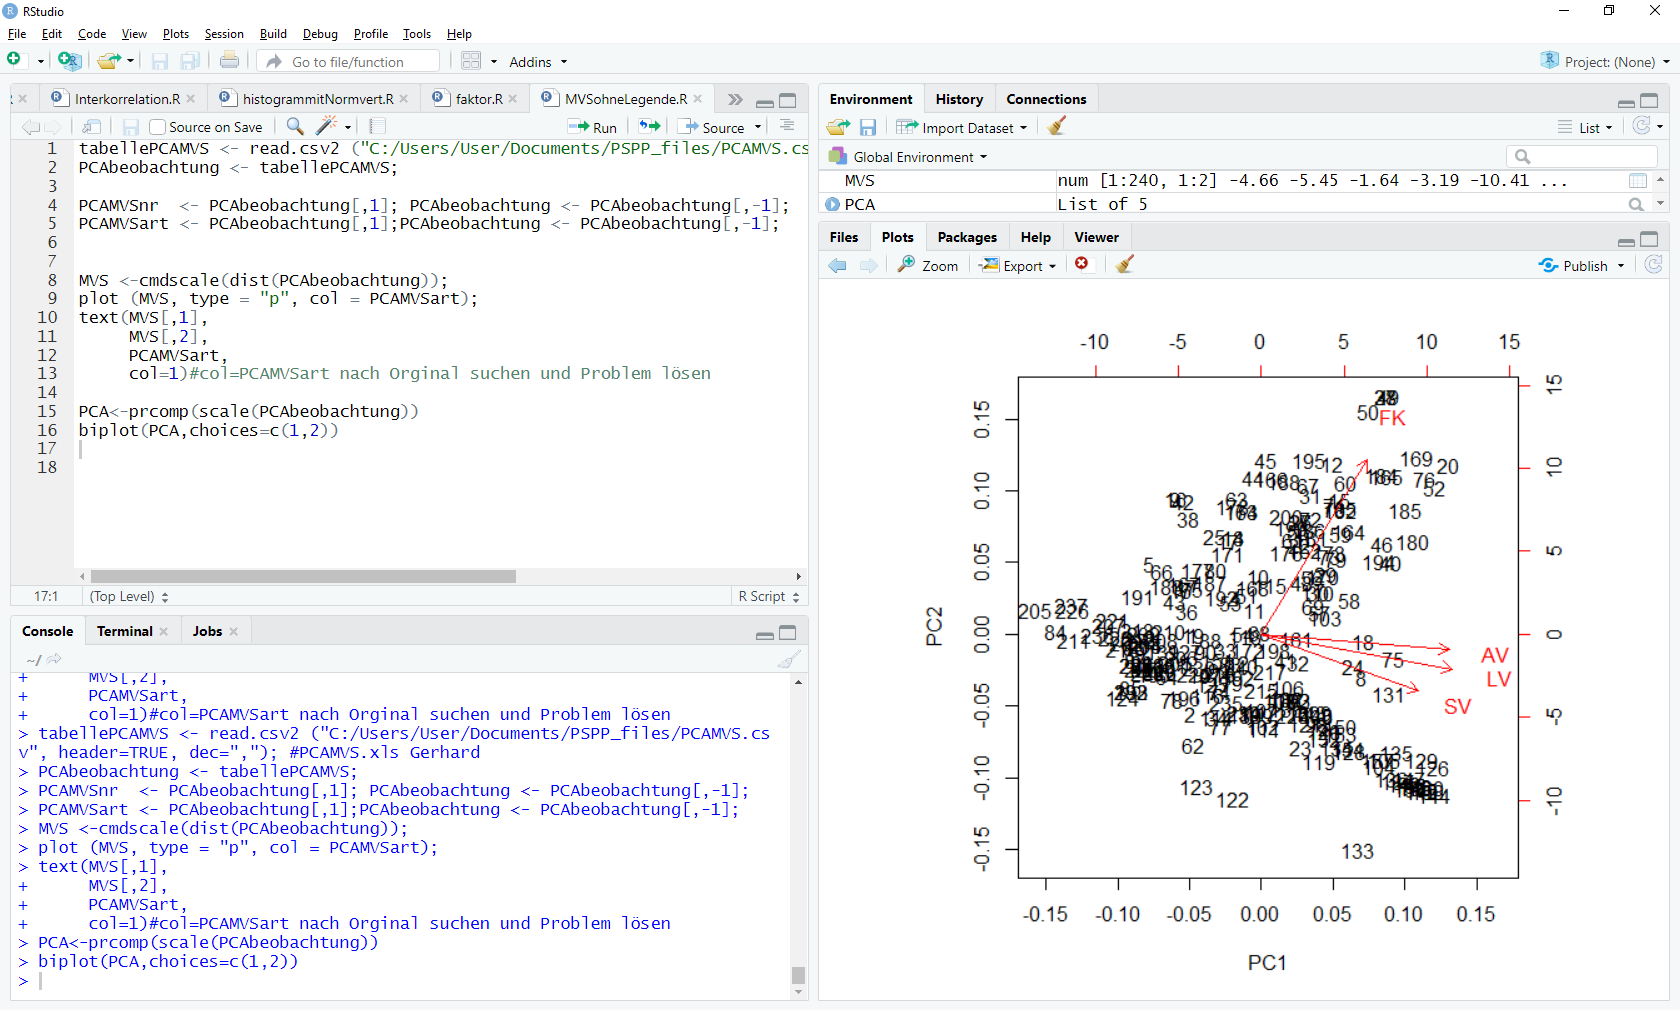The height and width of the screenshot is (1010, 1680).
Task: Click the compile report notebook icon
Action: coord(377,126)
